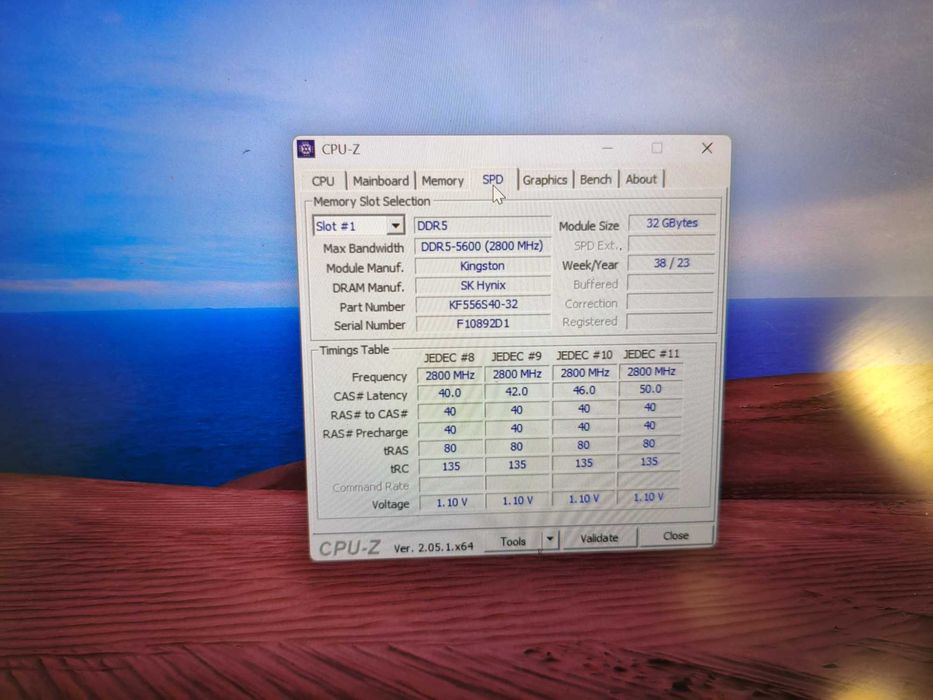Click the JEDEC #10 column header
The width and height of the screenshot is (933, 700).
coord(584,355)
